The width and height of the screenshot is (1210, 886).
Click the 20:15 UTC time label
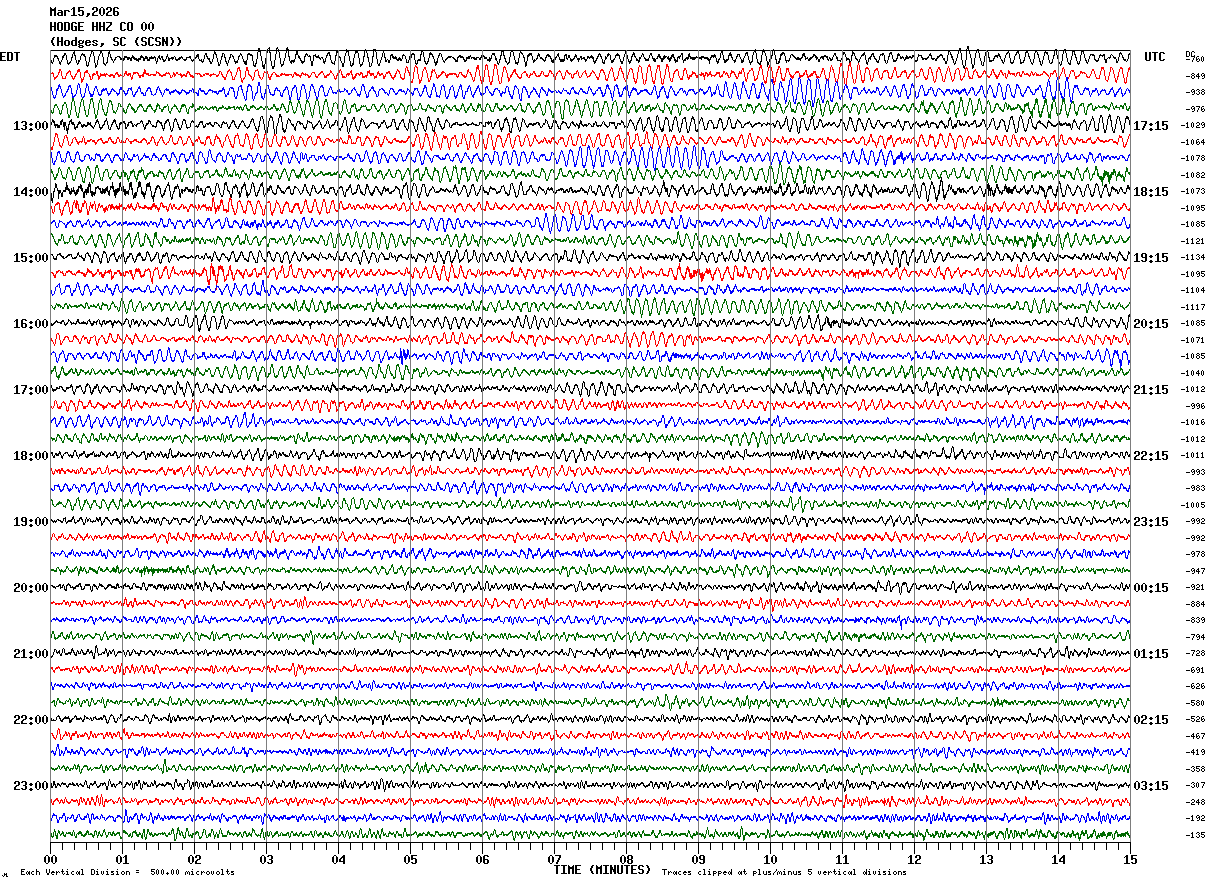[1151, 324]
